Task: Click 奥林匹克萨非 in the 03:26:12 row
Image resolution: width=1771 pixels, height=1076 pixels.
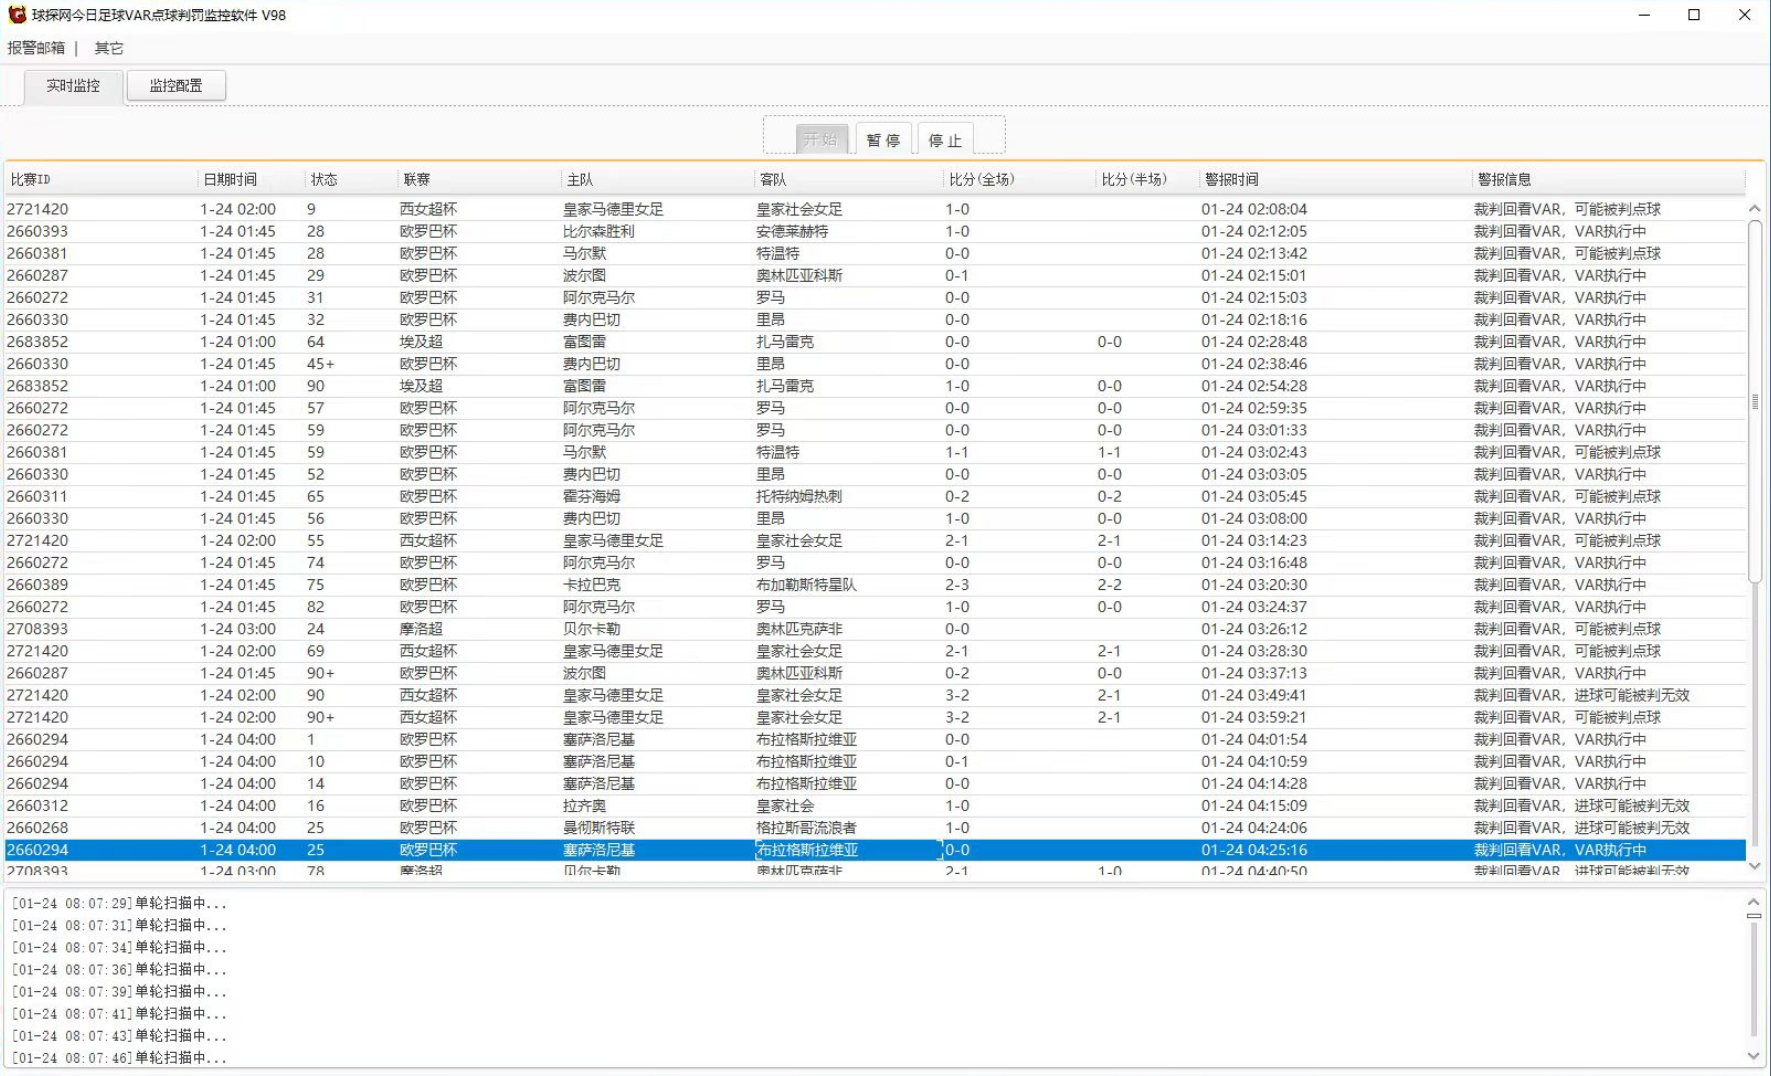Action: pos(799,629)
